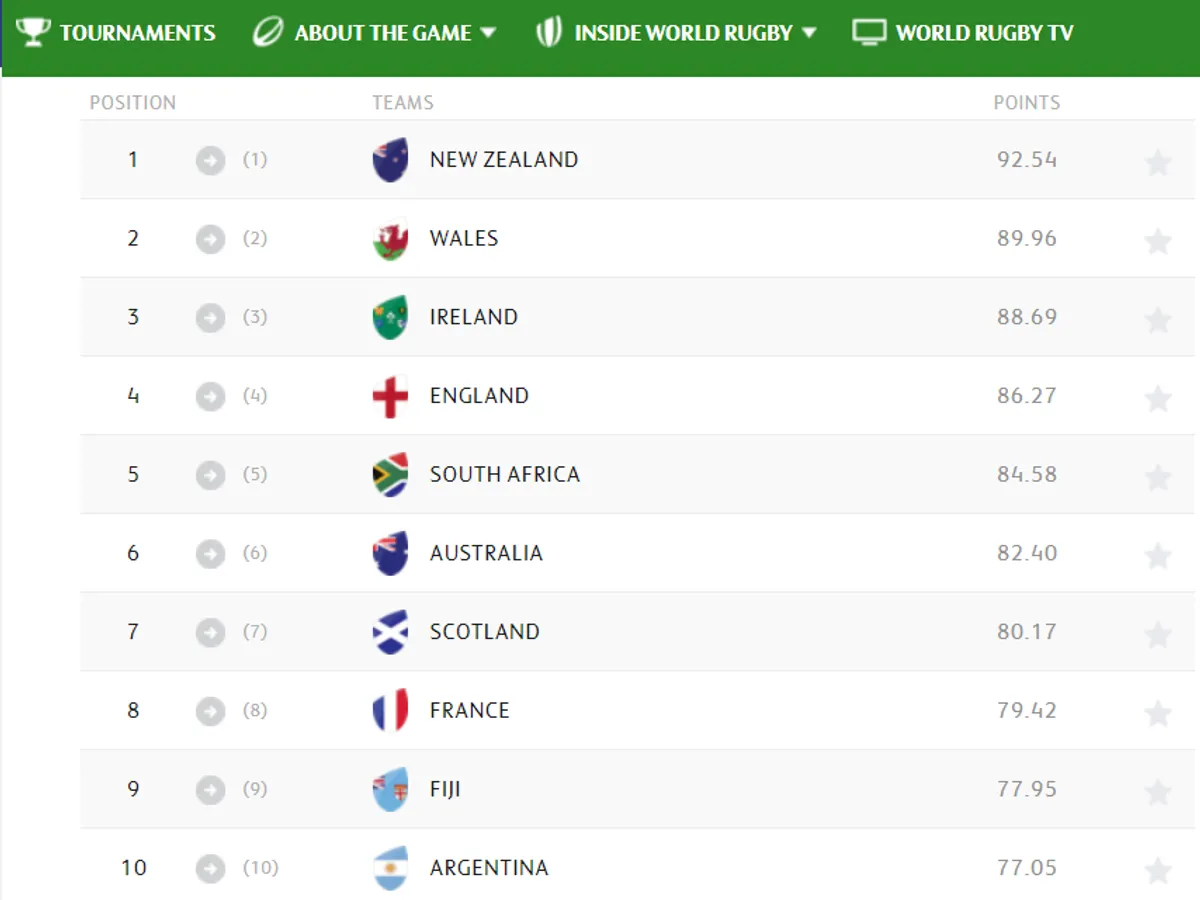Viewport: 1200px width, 900px height.
Task: Click the position arrow indicator for Wales
Action: (210, 239)
